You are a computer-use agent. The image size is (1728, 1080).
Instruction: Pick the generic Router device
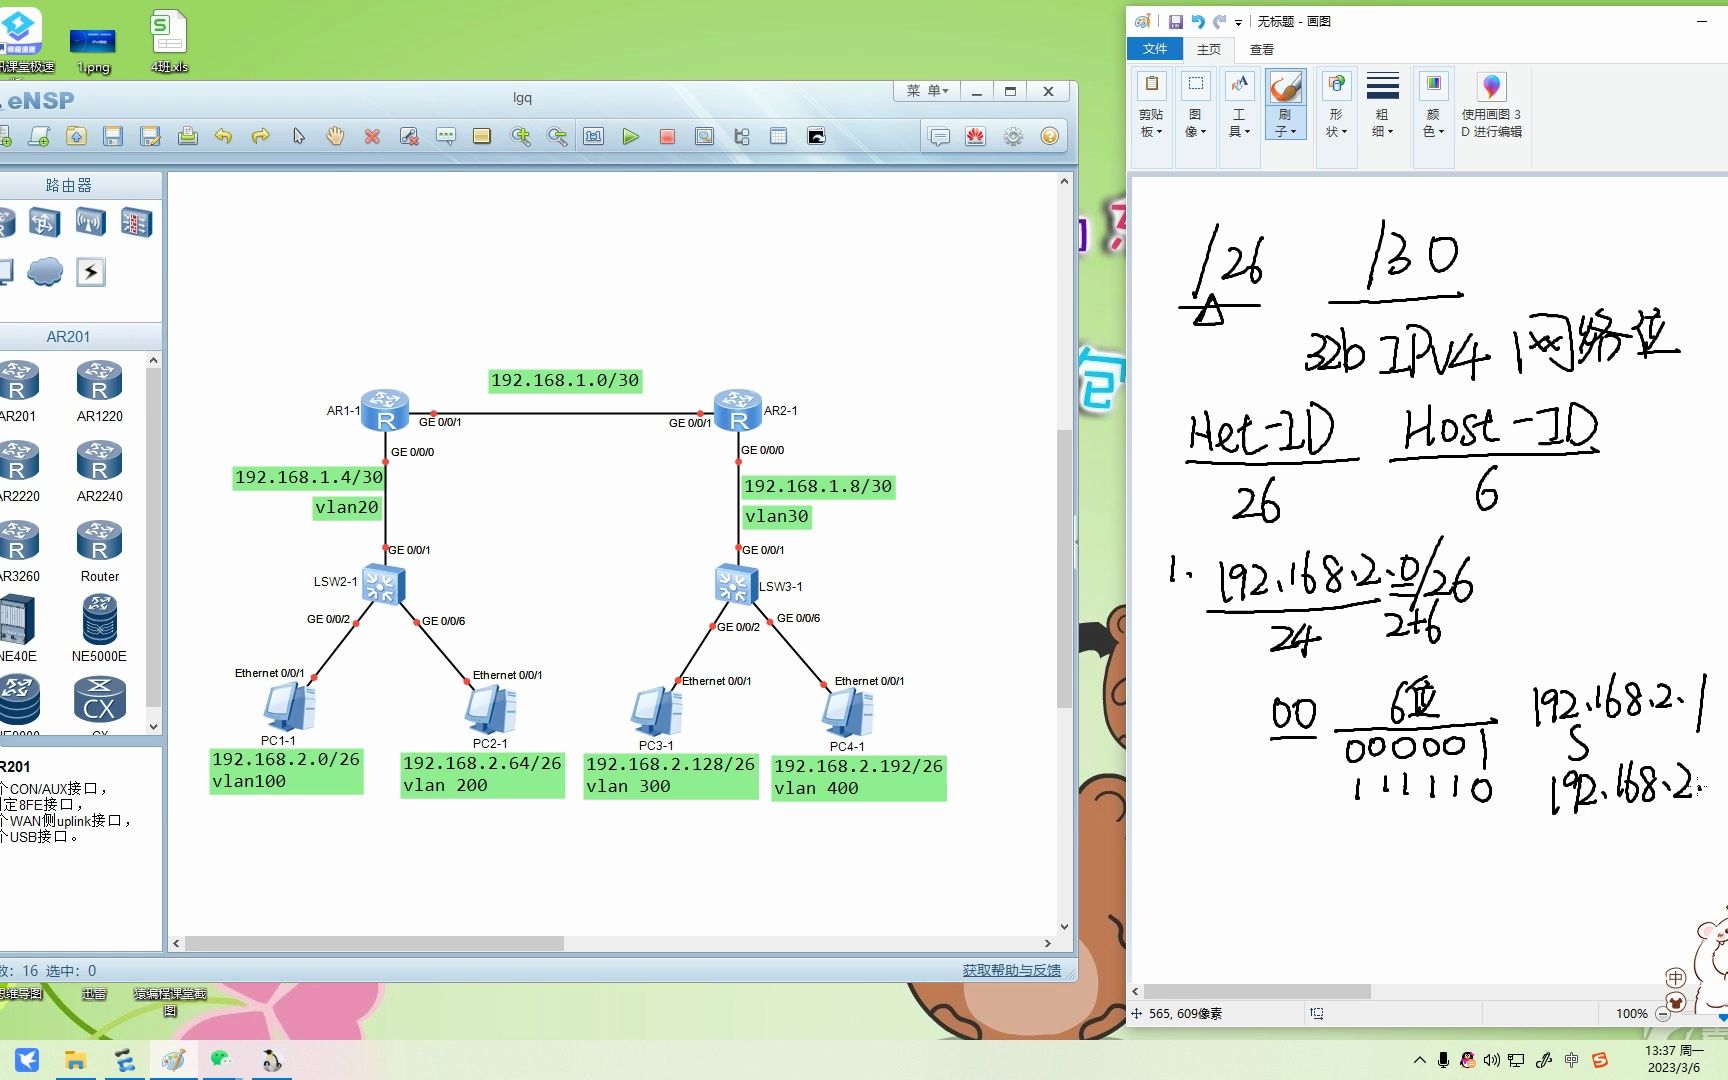(100, 552)
